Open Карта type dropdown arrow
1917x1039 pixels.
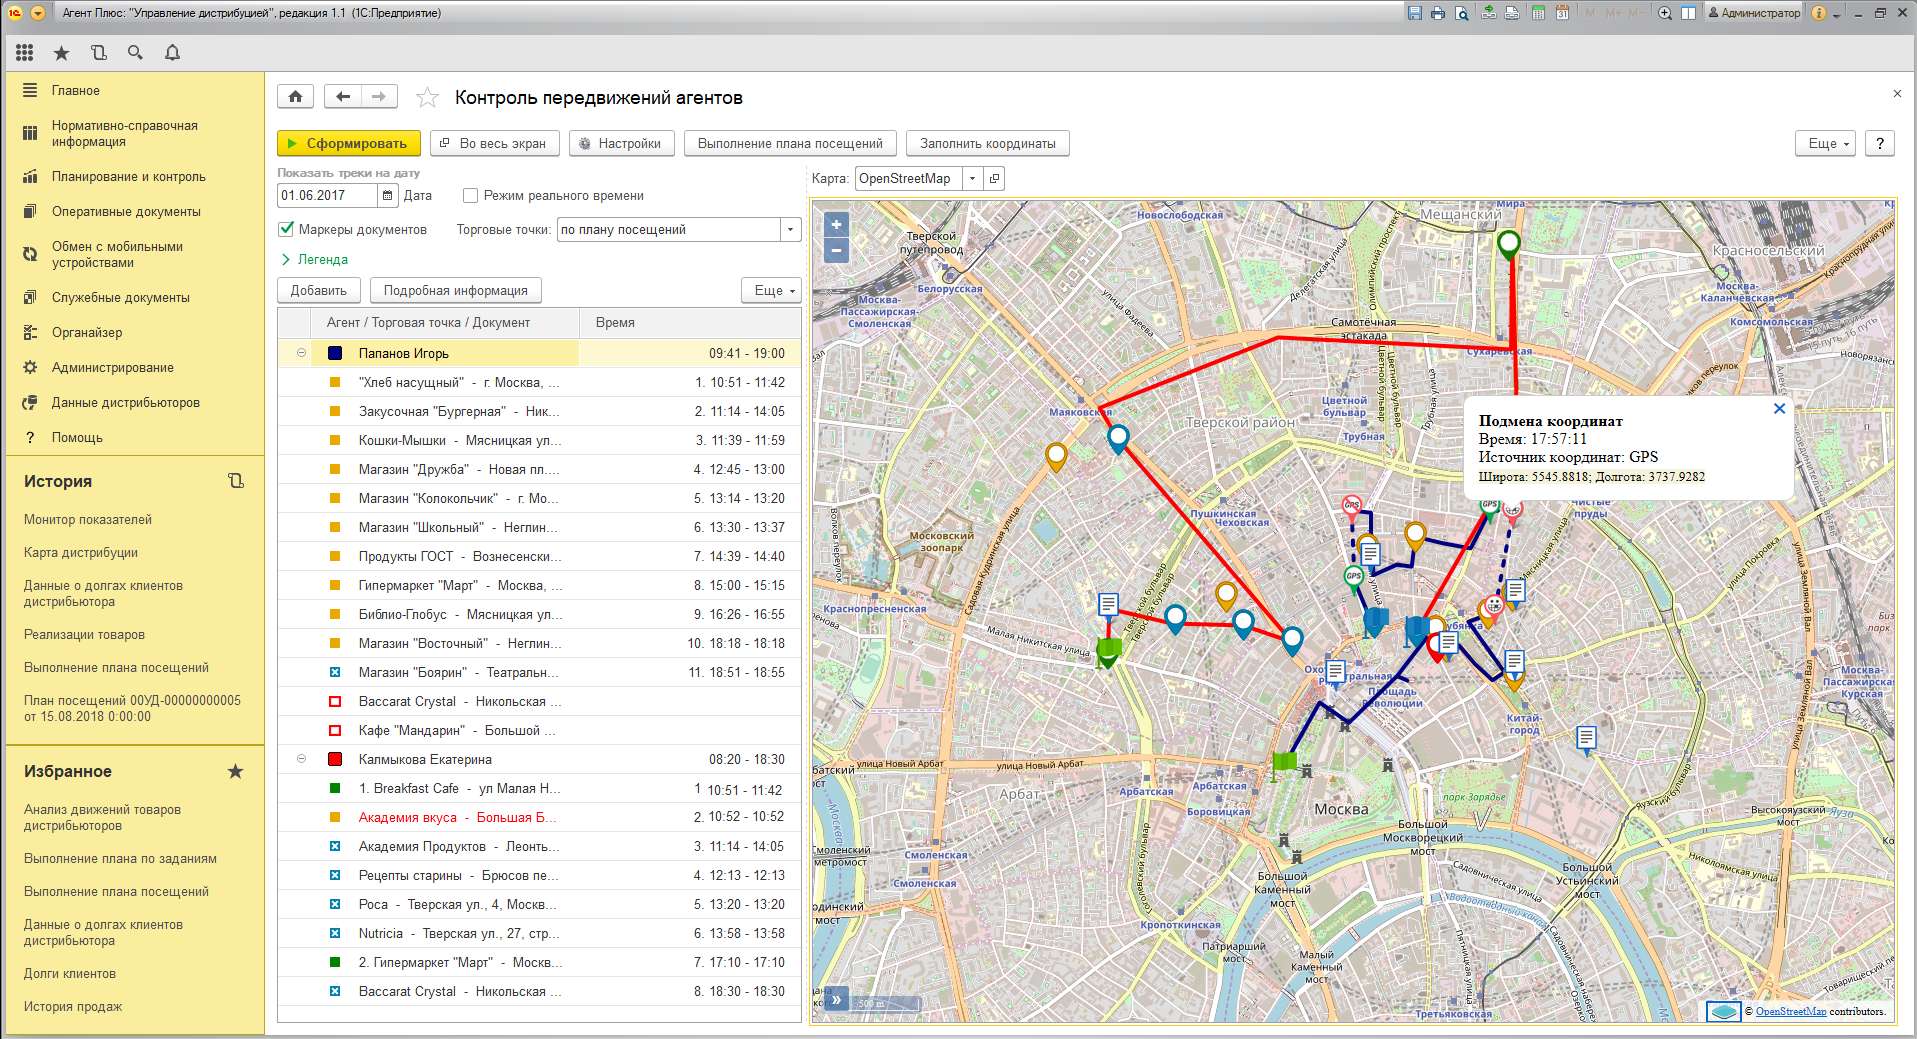click(972, 178)
